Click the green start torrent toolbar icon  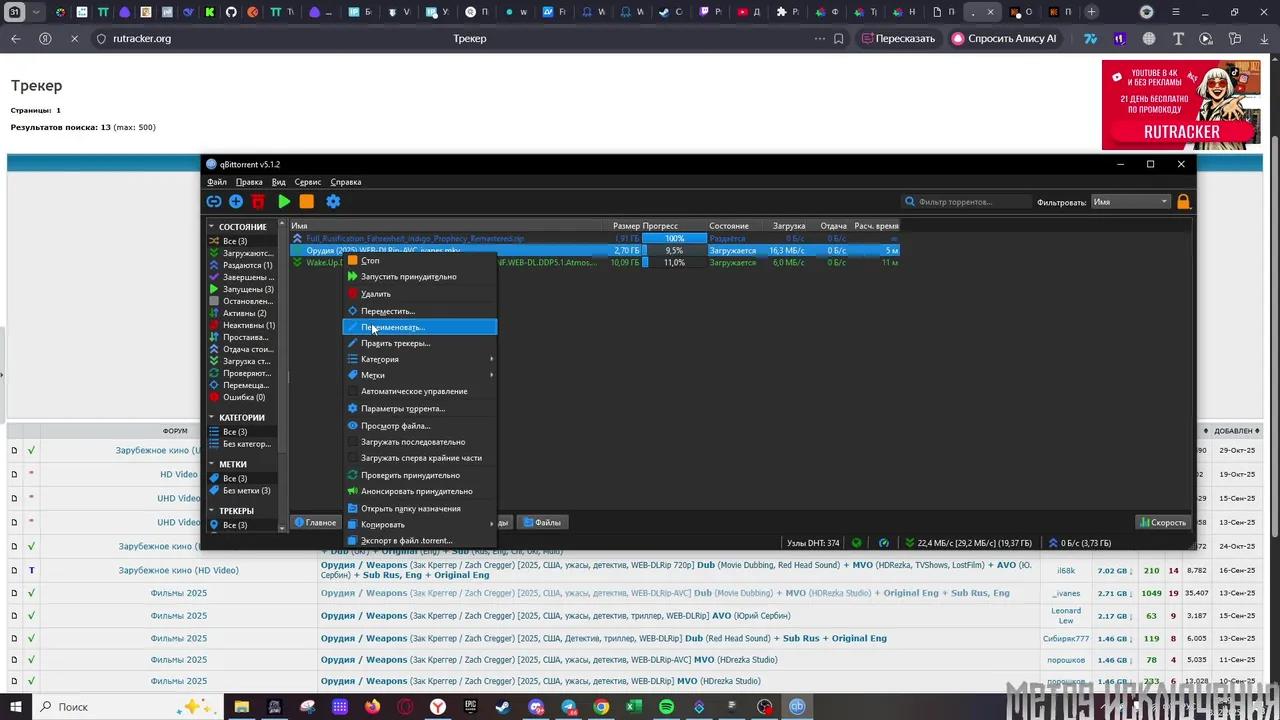[x=284, y=201]
